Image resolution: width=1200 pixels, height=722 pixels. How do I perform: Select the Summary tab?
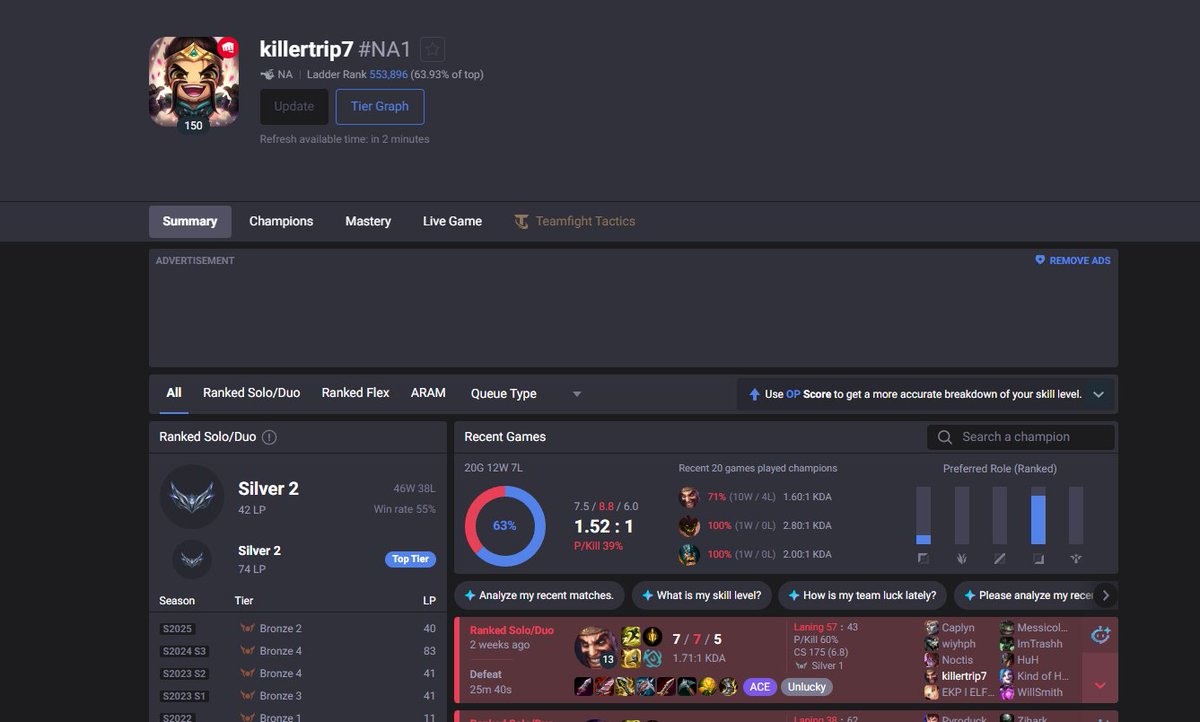tap(190, 222)
